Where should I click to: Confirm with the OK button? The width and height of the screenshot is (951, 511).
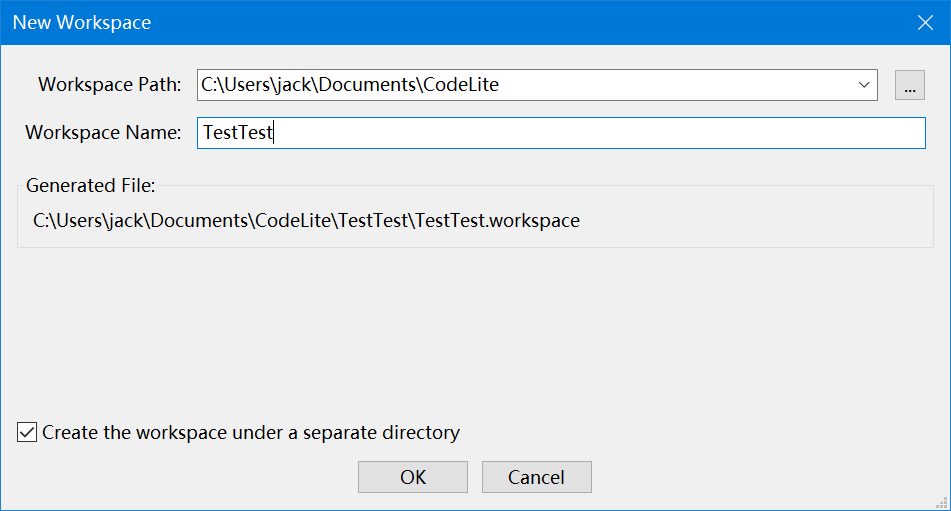tap(413, 477)
